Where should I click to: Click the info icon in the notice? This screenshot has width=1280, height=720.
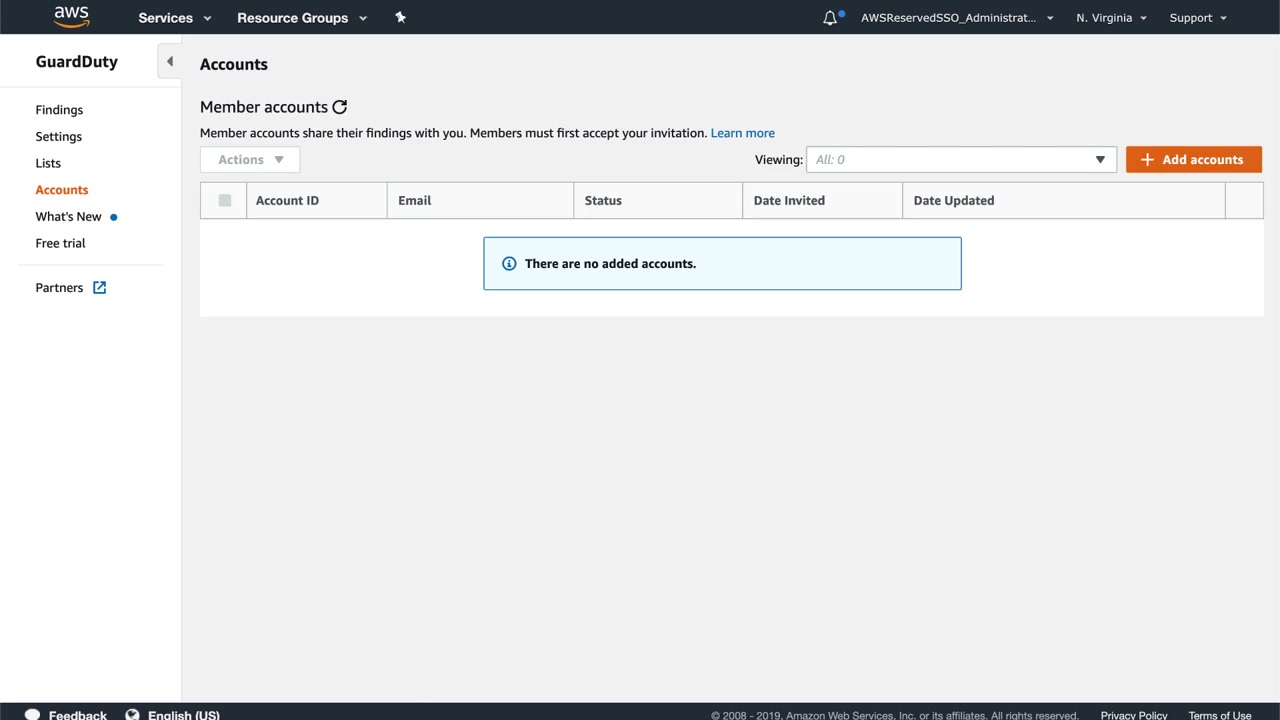[x=509, y=264]
